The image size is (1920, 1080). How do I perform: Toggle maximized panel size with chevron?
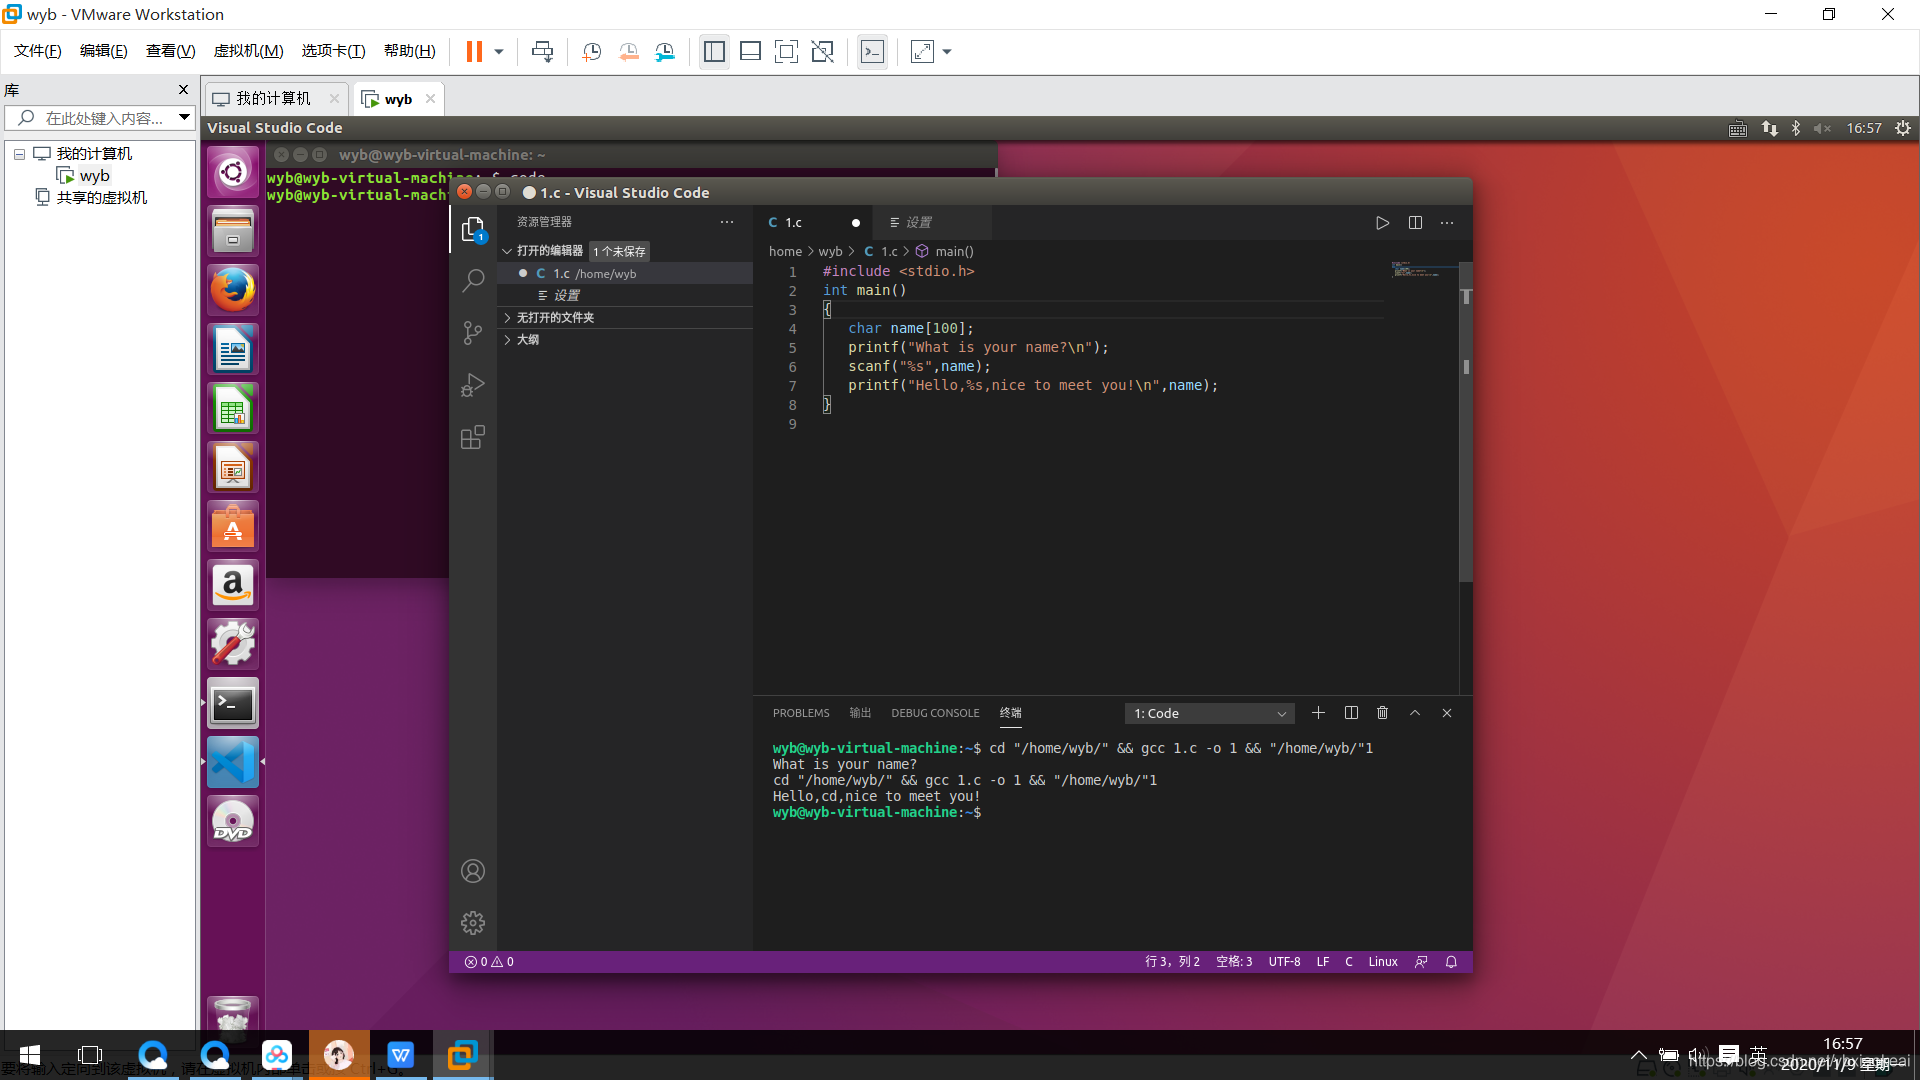[1415, 713]
